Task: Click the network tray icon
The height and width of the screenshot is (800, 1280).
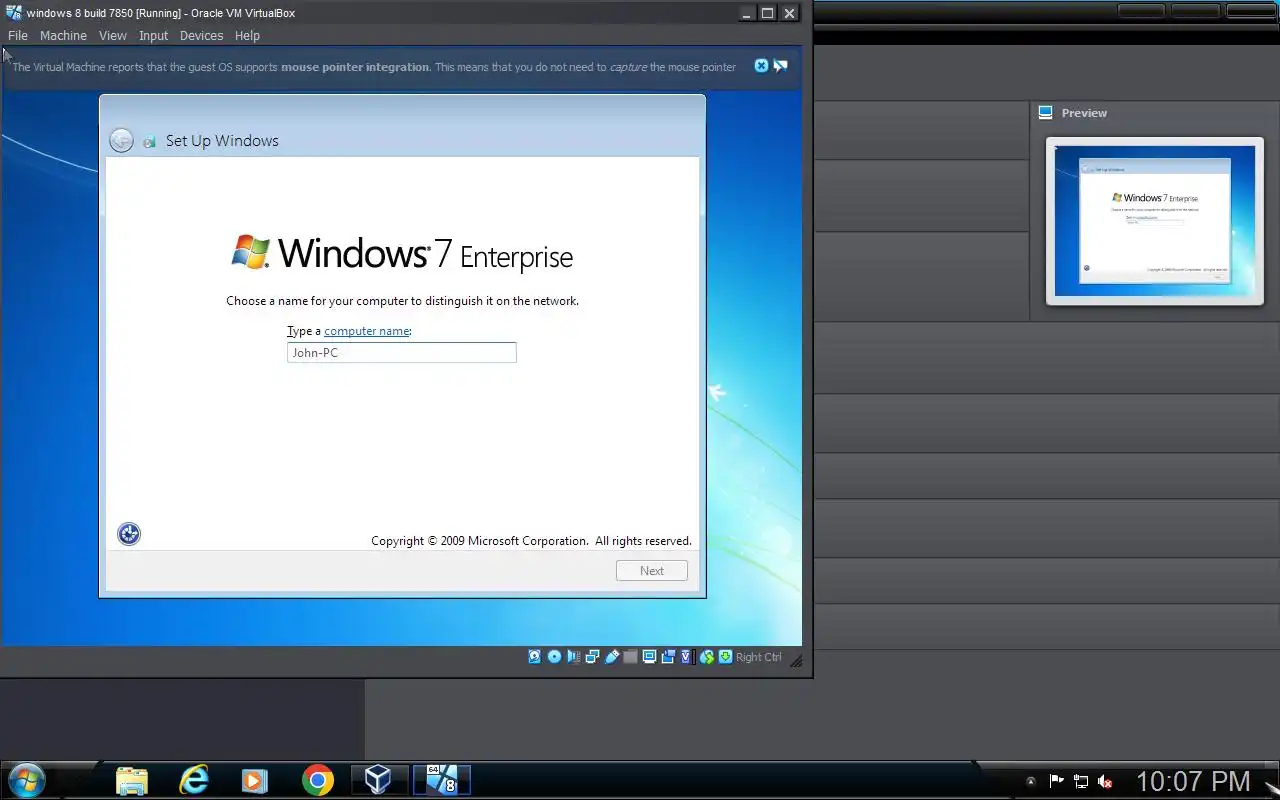Action: [x=1081, y=781]
